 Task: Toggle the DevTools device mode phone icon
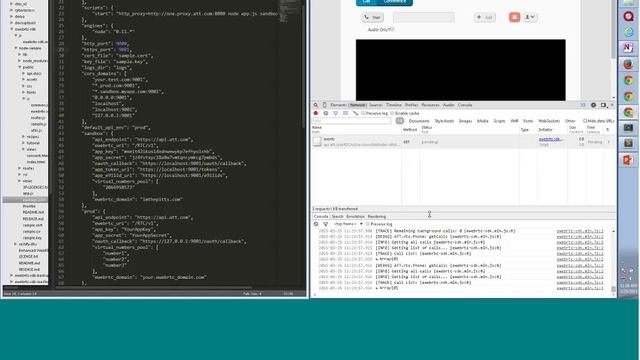(324, 105)
